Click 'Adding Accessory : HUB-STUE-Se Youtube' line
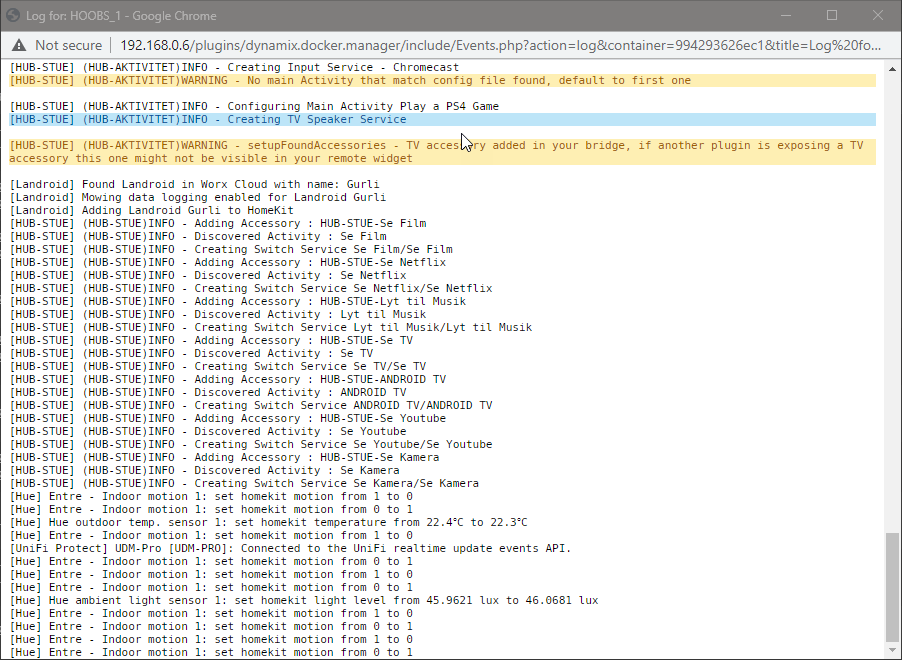The width and height of the screenshot is (902, 660). (x=228, y=418)
